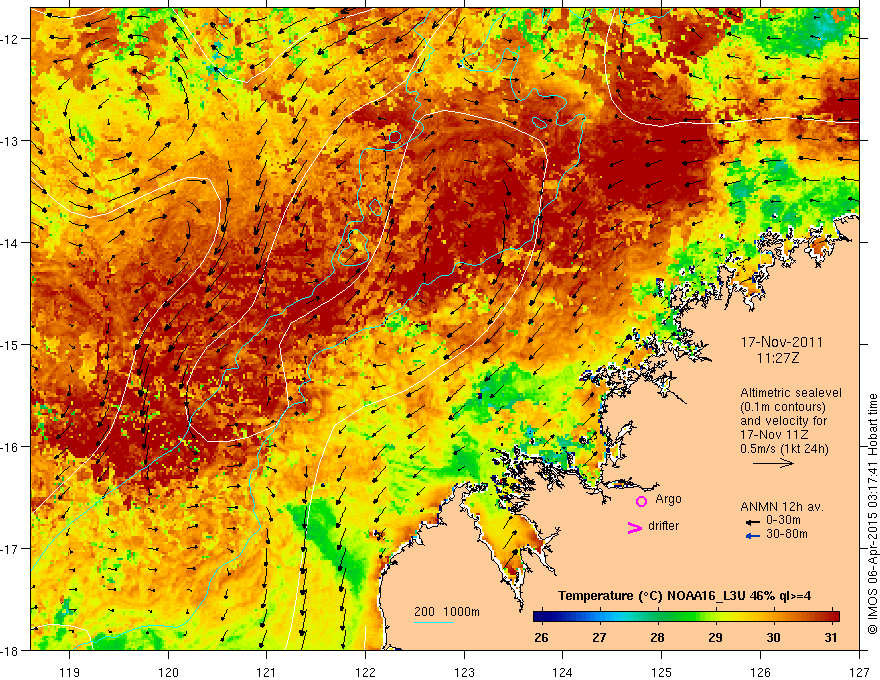Click the "ANMN 12h av." label
This screenshot has height=680, width=880.
pyautogui.click(x=782, y=507)
